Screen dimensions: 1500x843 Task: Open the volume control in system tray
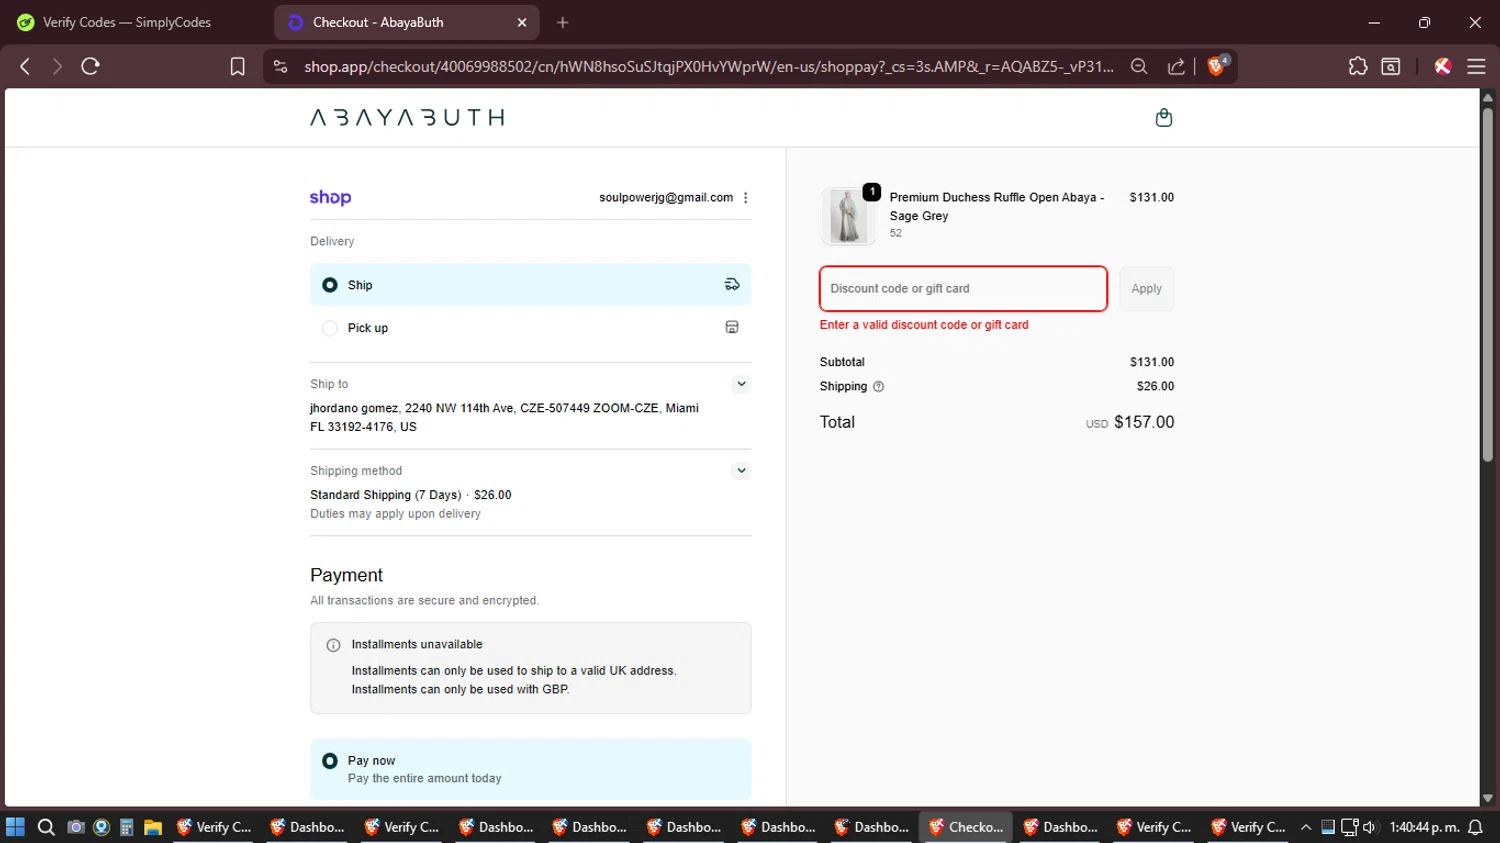[1369, 827]
